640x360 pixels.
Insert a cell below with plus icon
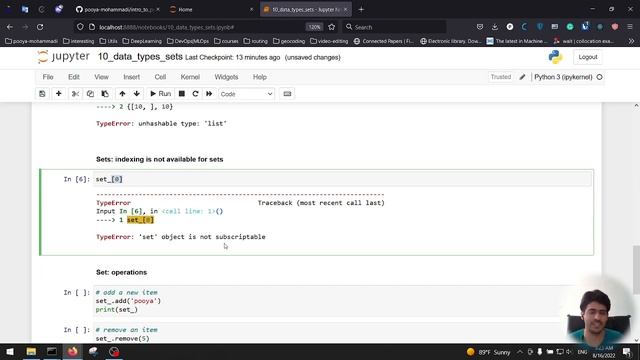[x=59, y=94]
